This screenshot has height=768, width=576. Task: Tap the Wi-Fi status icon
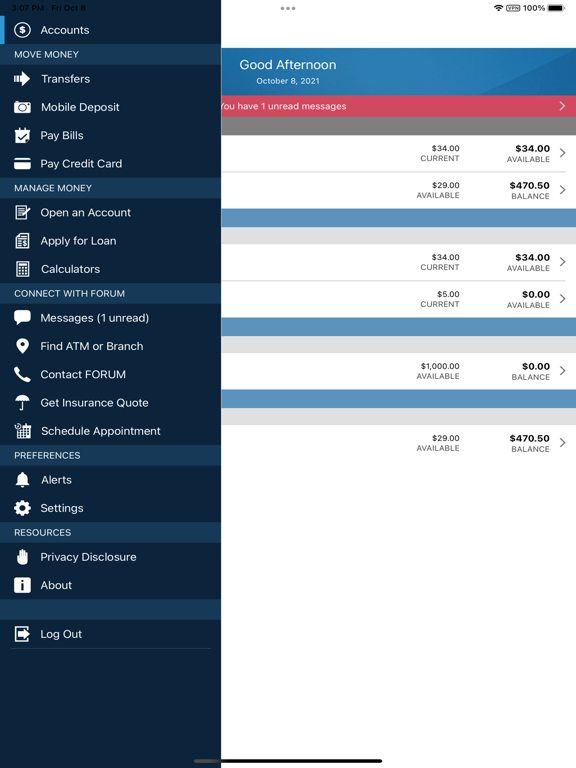pyautogui.click(x=498, y=8)
